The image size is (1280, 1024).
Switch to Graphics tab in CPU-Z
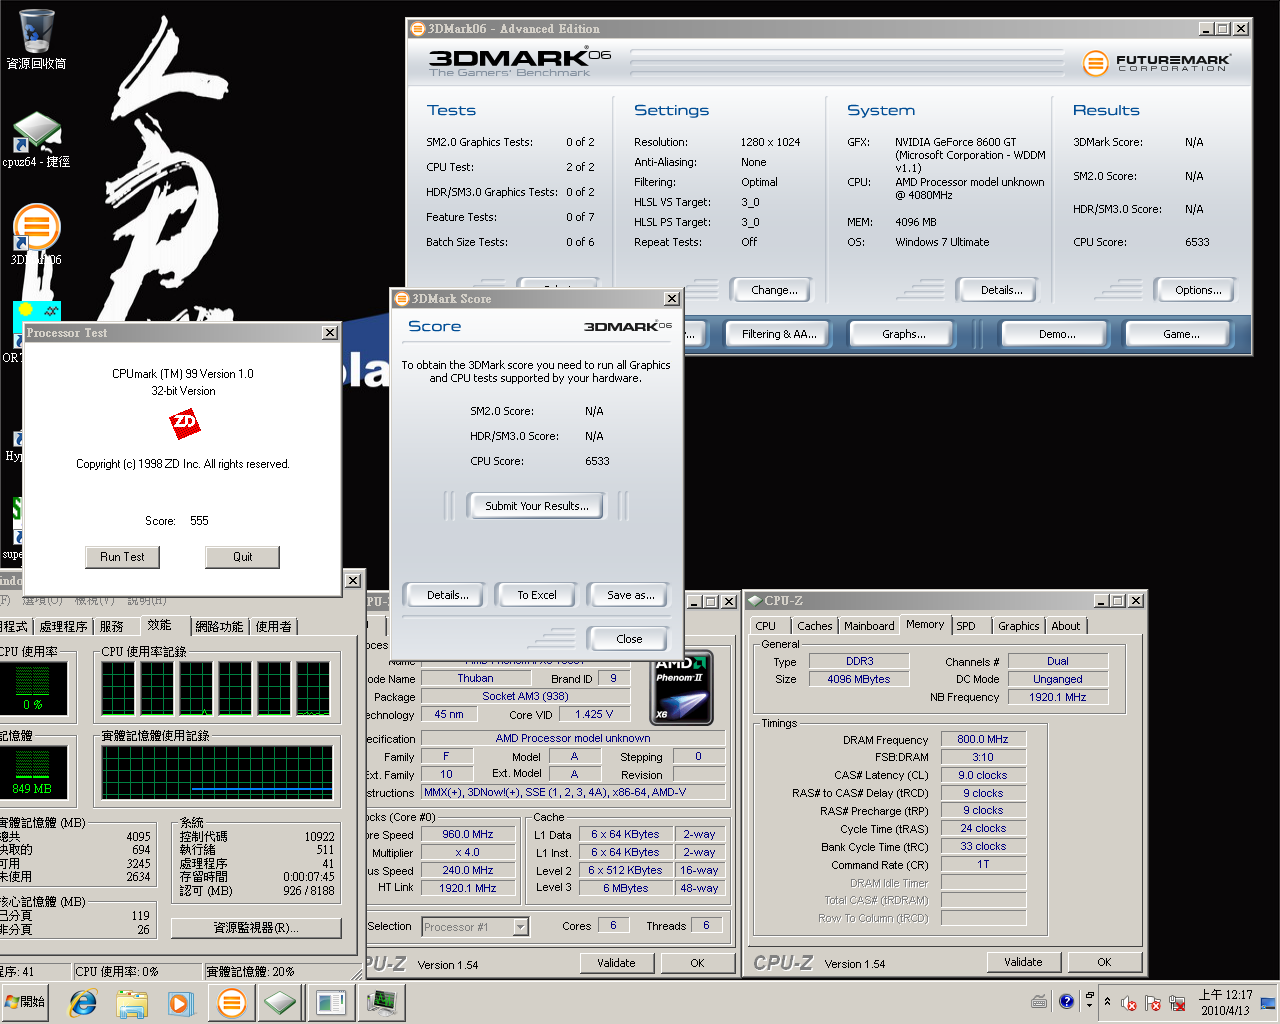click(x=1018, y=626)
